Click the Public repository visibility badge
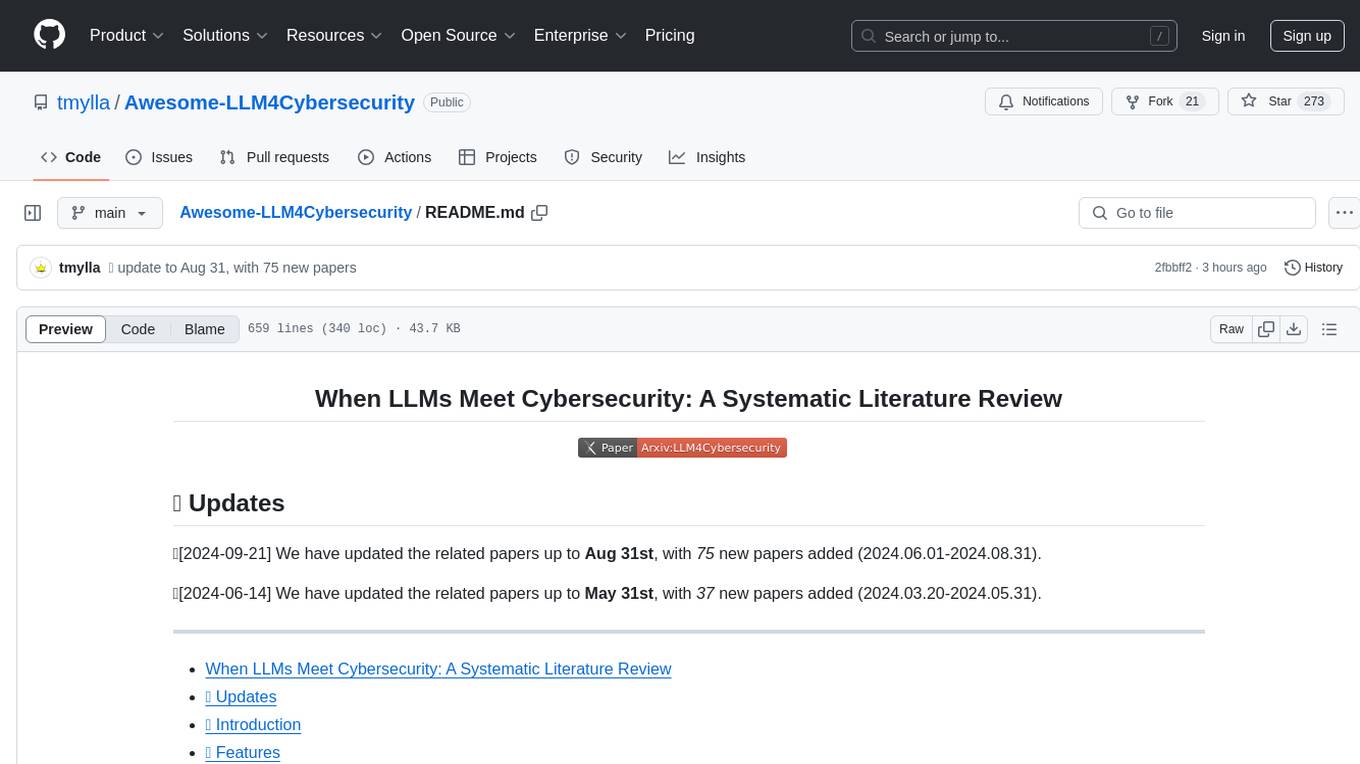Viewport: 1360px width, 764px height. click(x=447, y=102)
